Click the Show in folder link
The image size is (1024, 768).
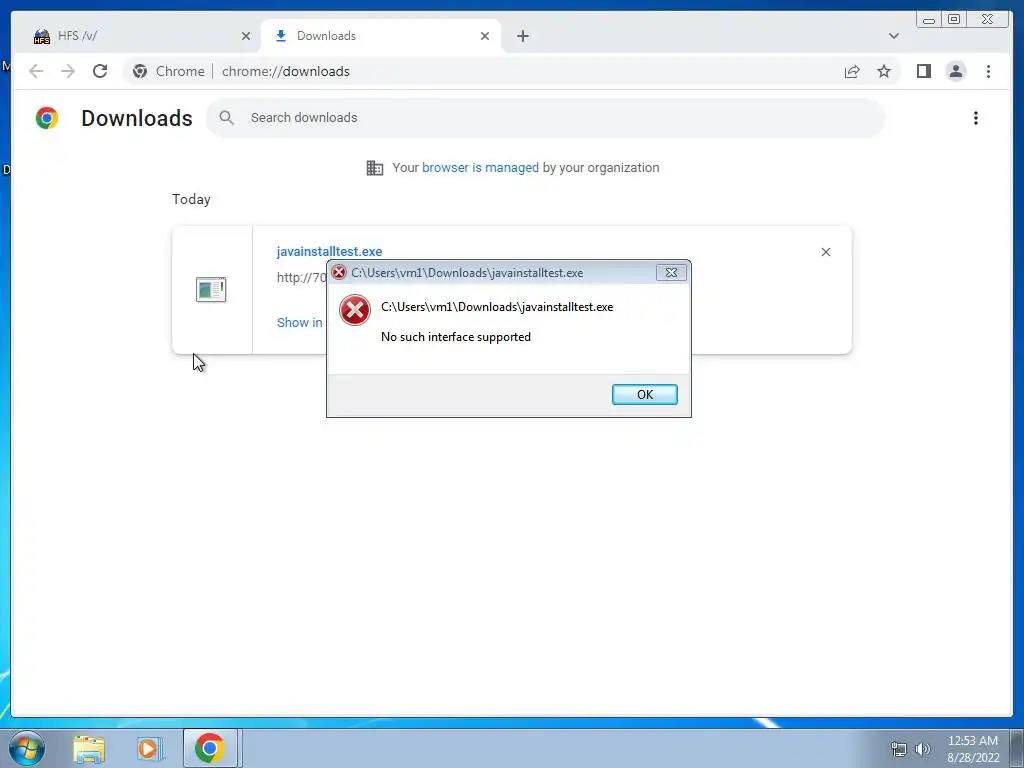coord(300,323)
